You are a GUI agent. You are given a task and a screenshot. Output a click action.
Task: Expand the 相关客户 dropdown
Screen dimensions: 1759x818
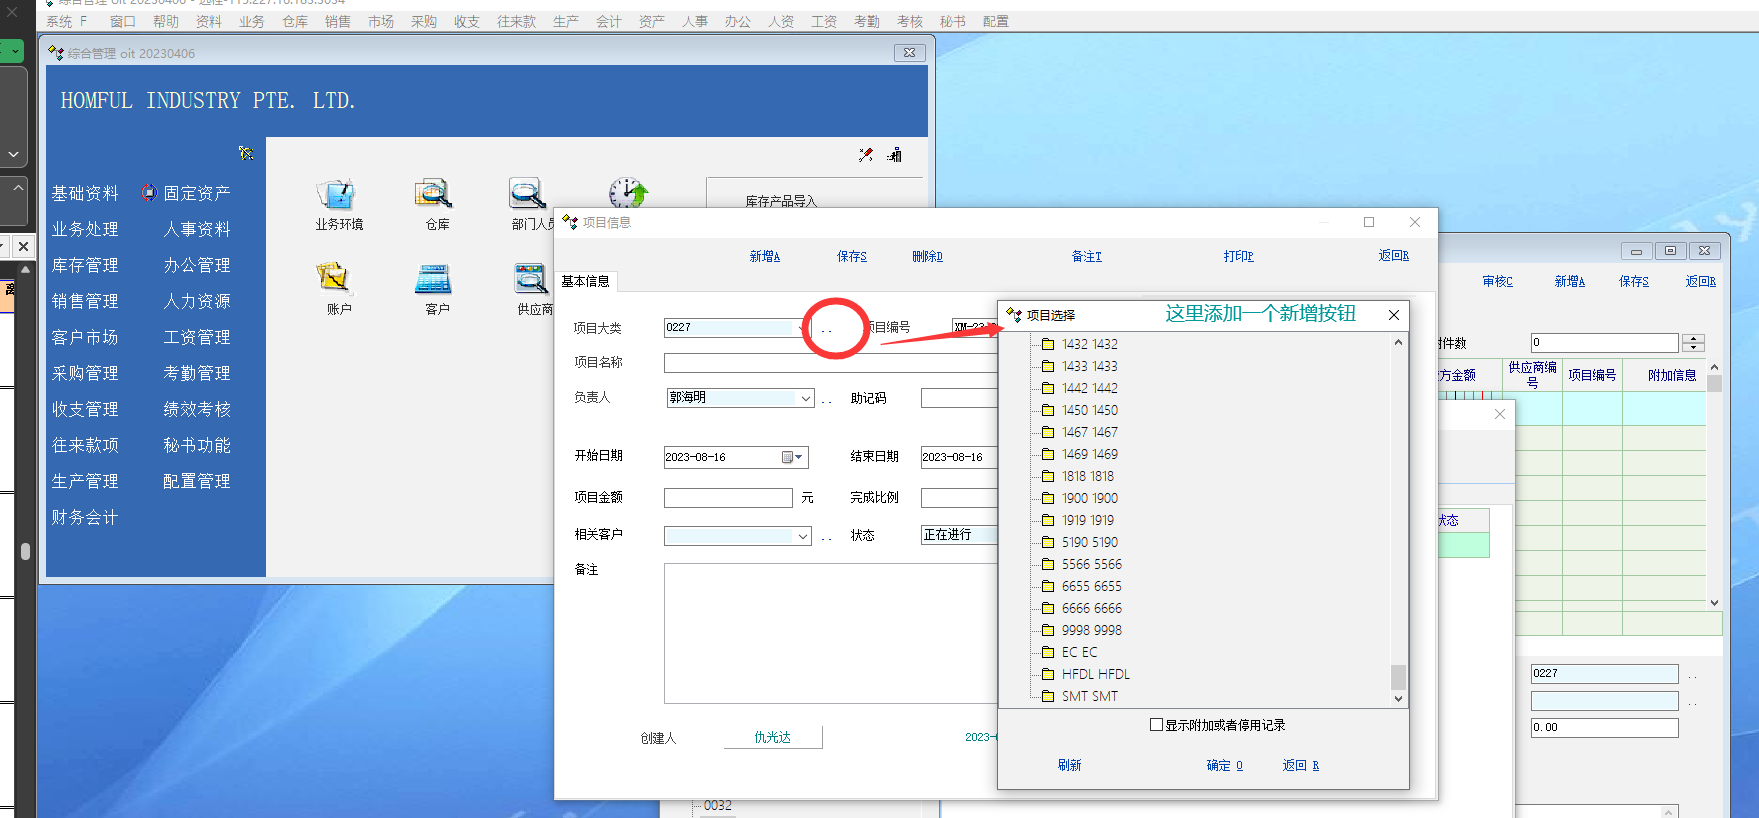pyautogui.click(x=802, y=536)
